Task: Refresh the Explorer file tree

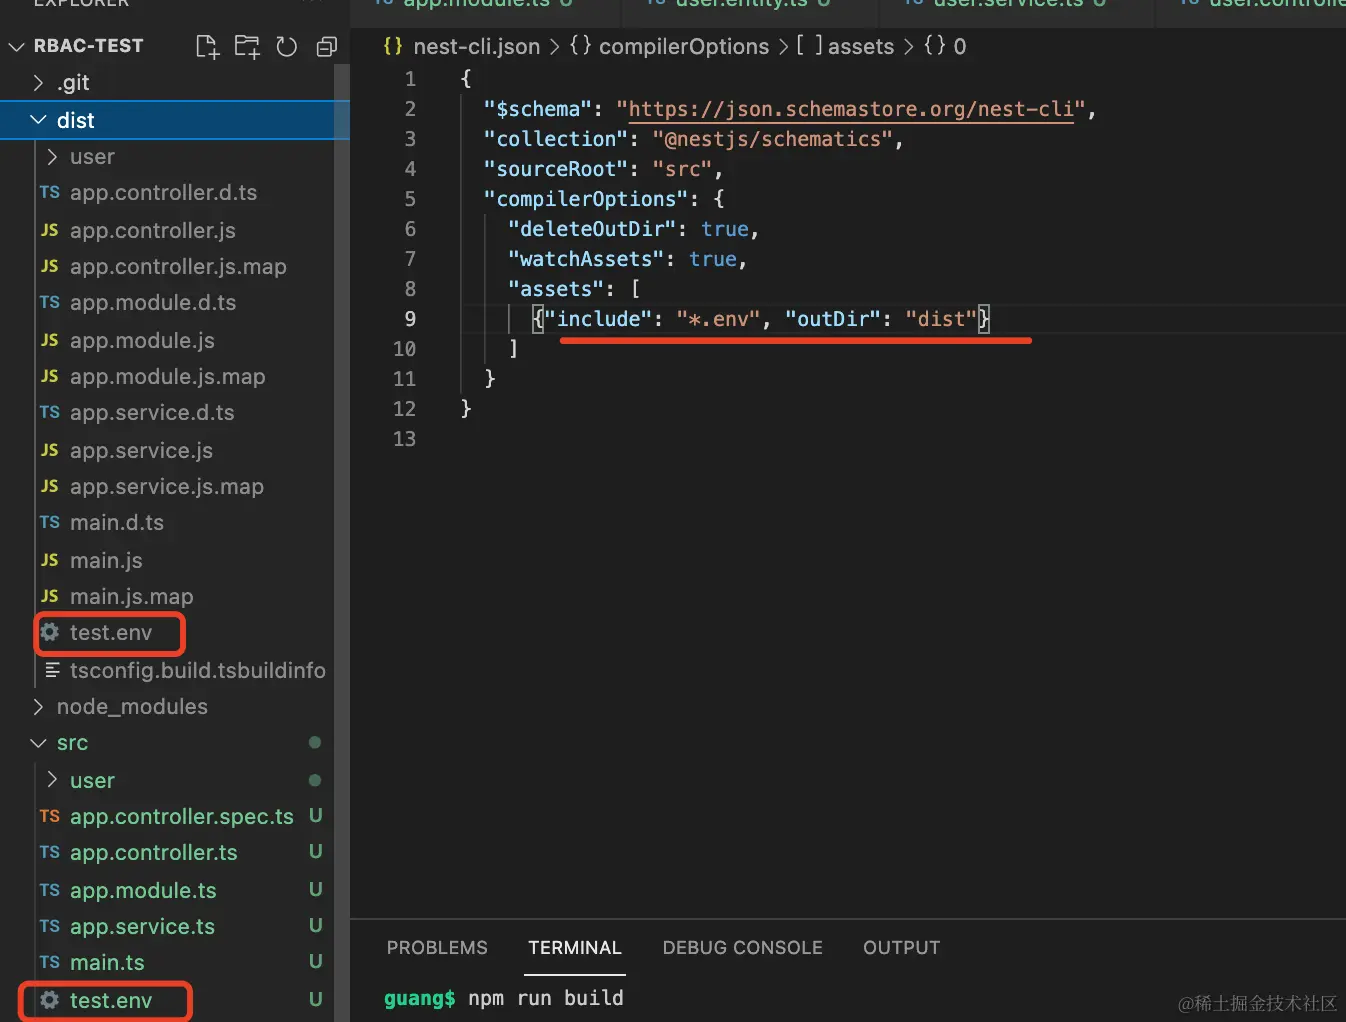Action: (x=287, y=46)
